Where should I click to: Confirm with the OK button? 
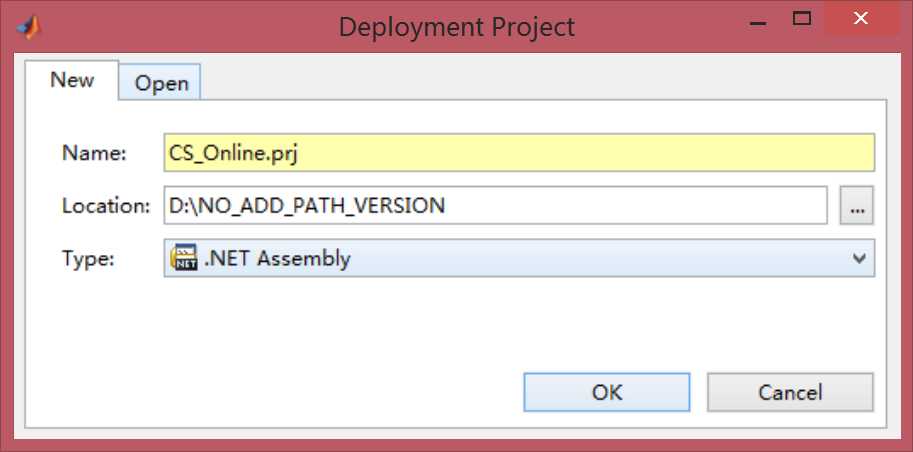(x=607, y=392)
